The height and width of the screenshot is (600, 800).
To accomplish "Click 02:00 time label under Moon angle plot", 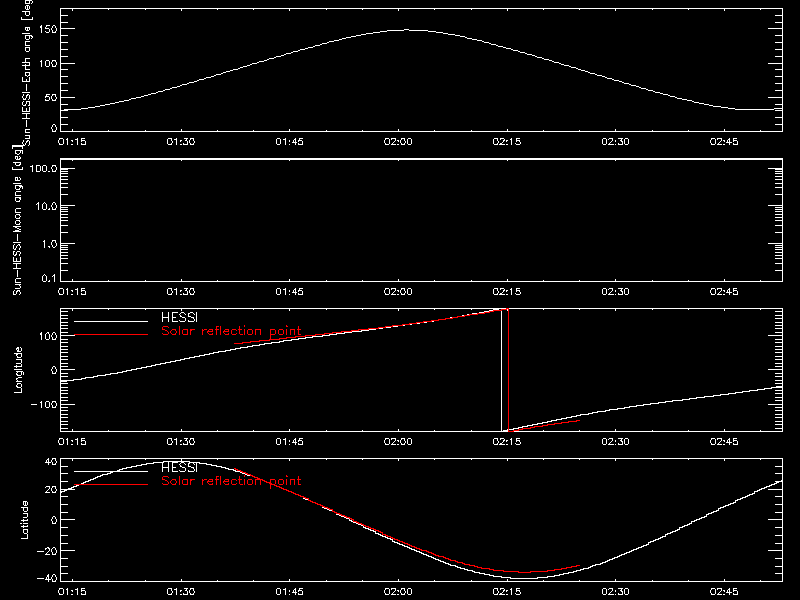I will pyautogui.click(x=398, y=291).
